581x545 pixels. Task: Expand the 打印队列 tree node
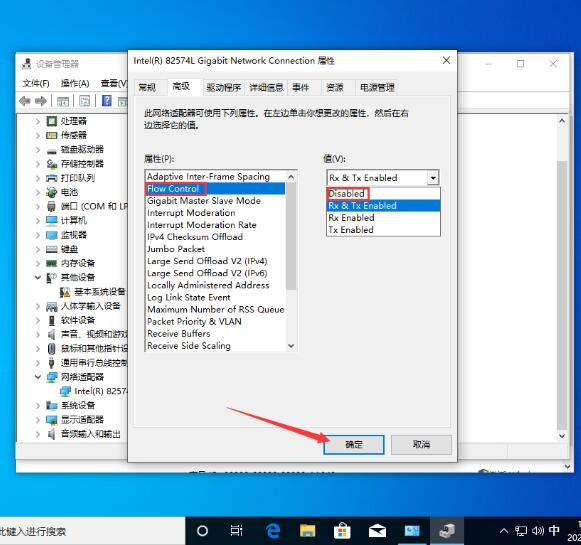point(37,178)
